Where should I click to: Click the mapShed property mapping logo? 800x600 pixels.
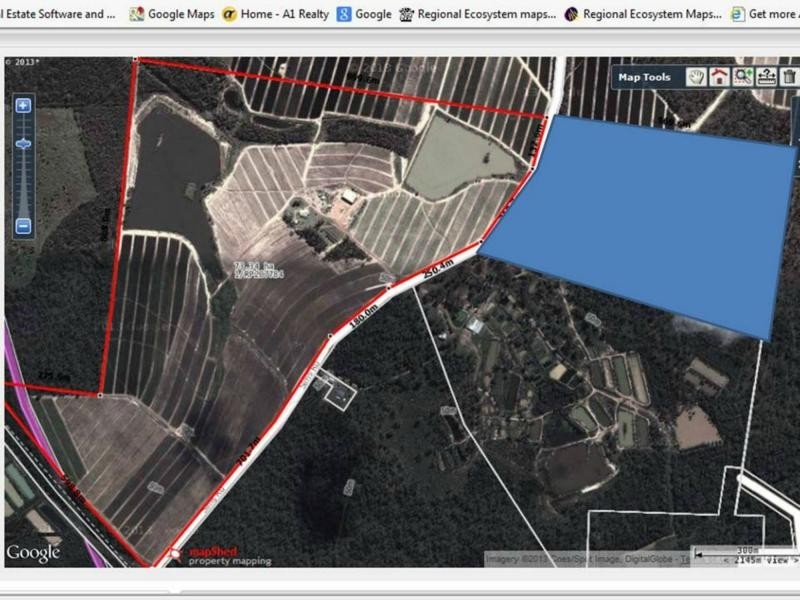(220, 555)
